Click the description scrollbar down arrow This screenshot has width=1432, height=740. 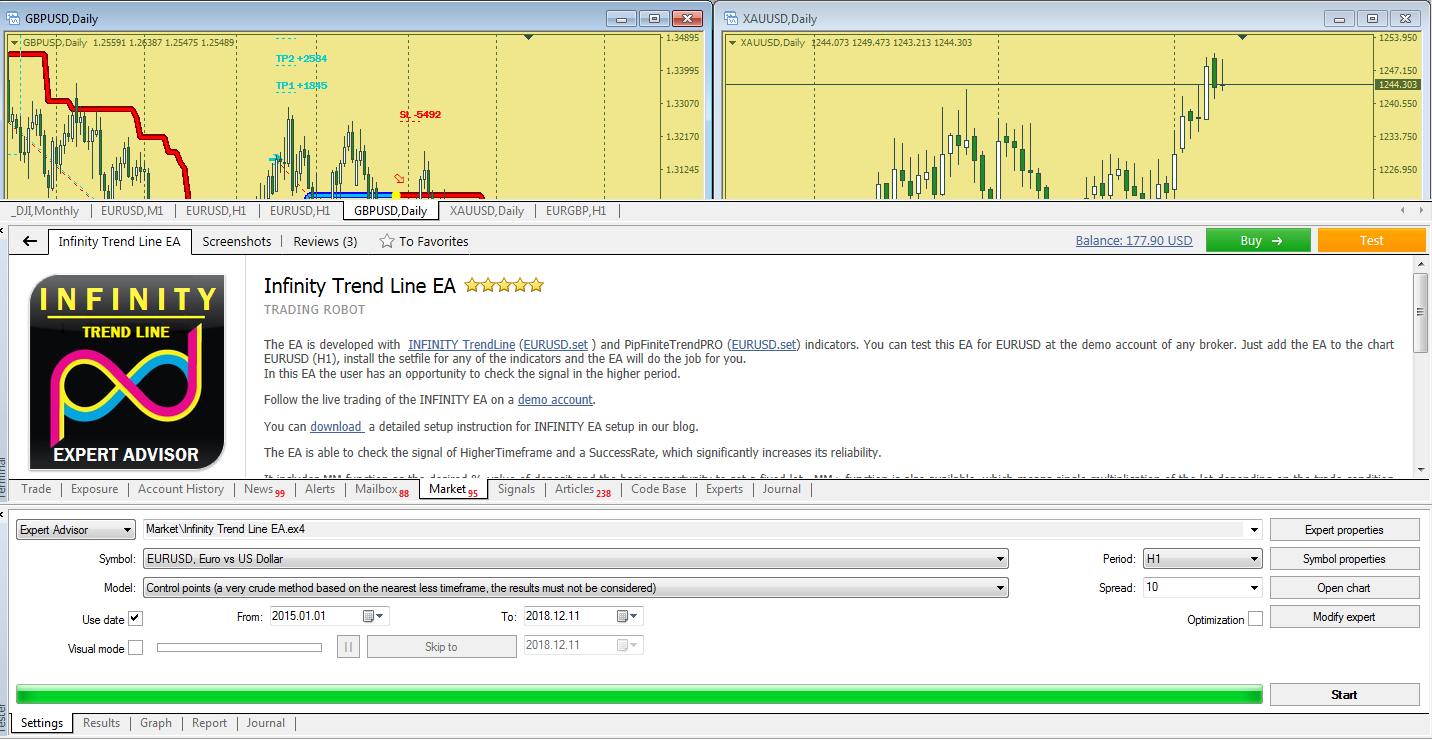(x=1420, y=470)
